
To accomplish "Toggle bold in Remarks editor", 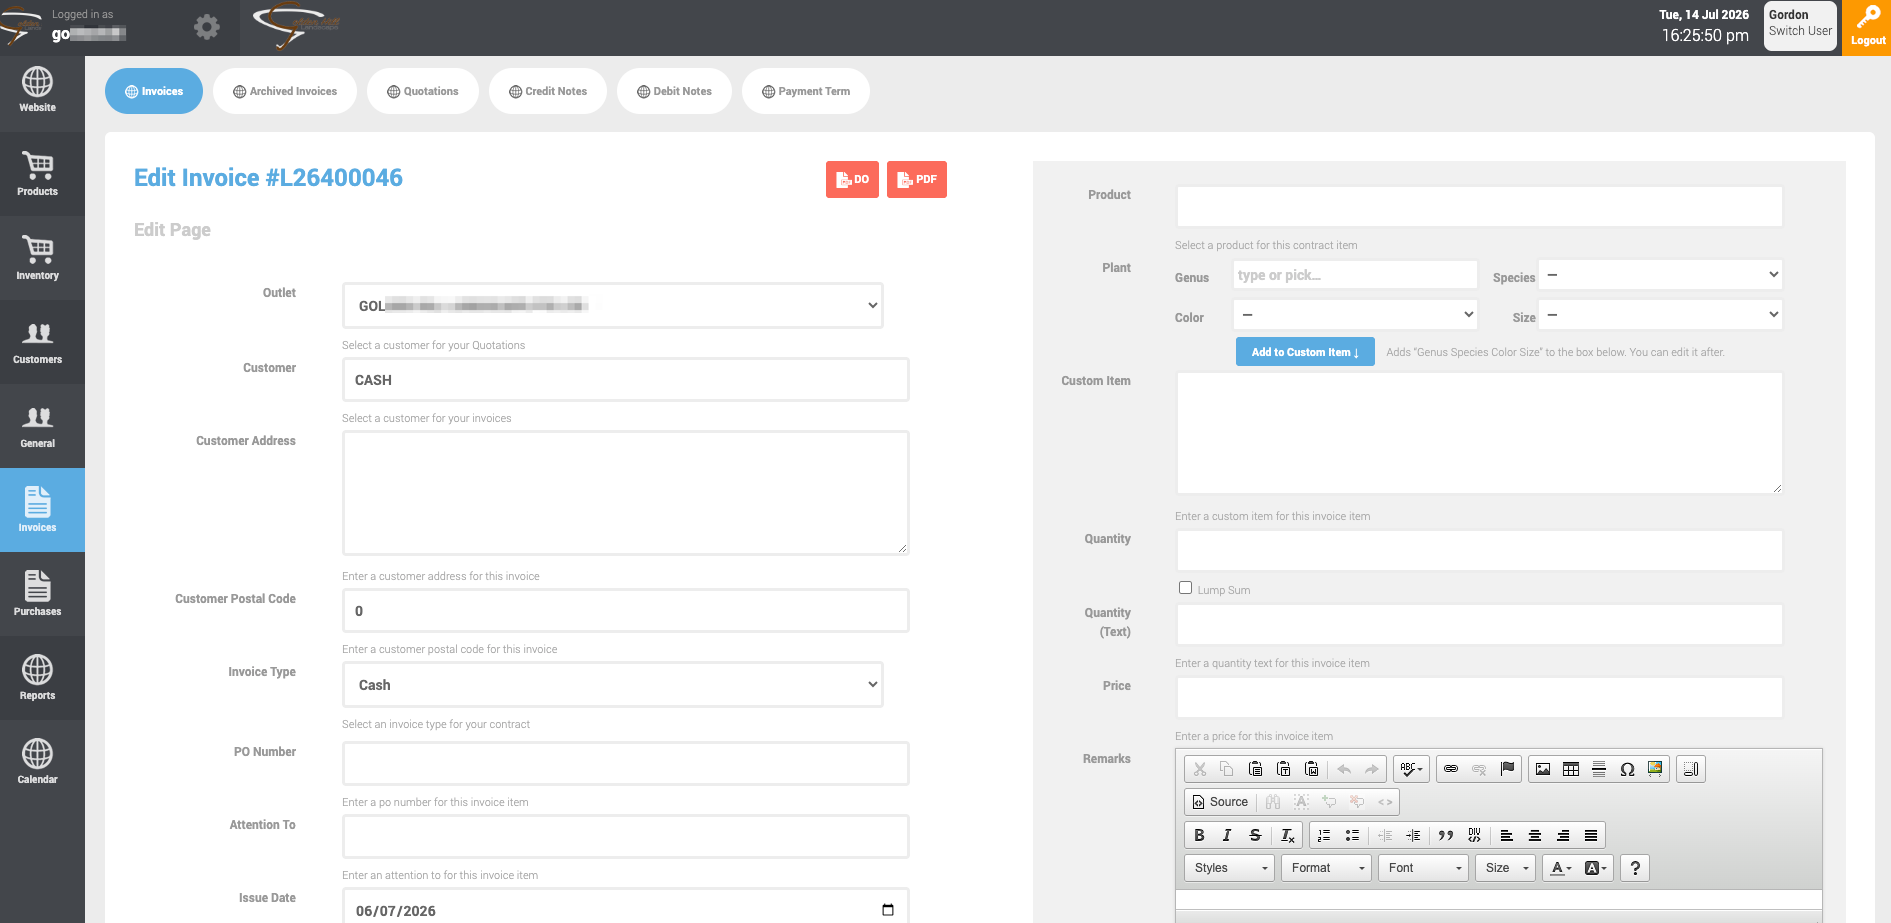I will [x=1199, y=835].
